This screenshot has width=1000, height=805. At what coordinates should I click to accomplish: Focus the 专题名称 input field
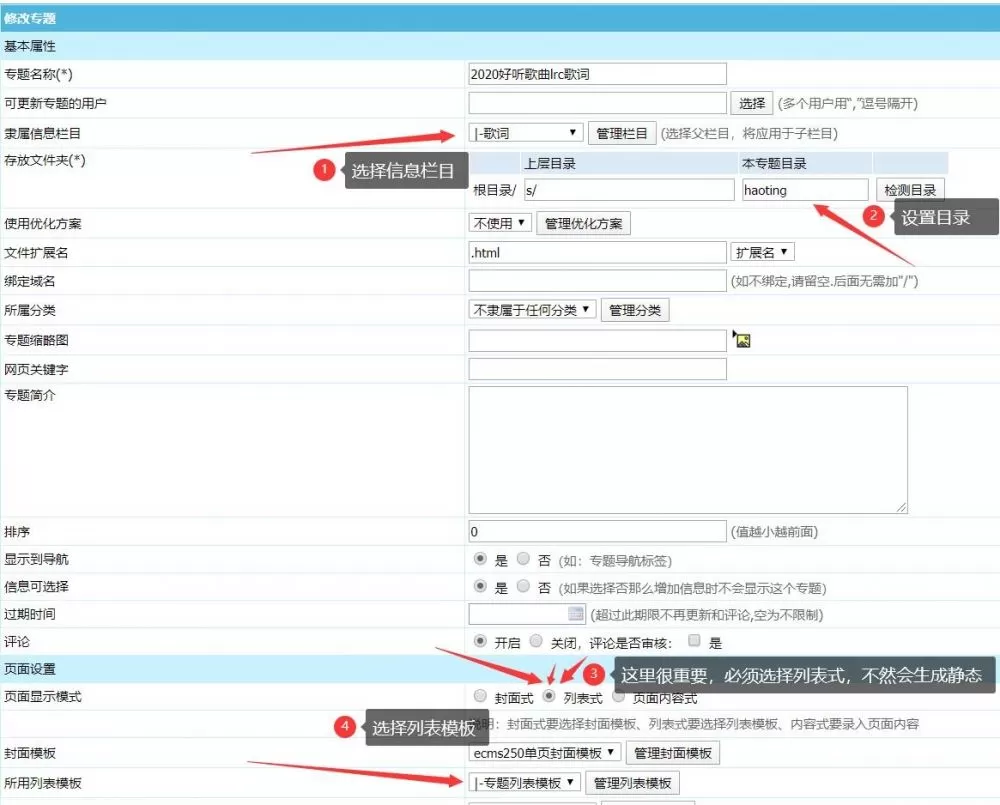(x=598, y=74)
